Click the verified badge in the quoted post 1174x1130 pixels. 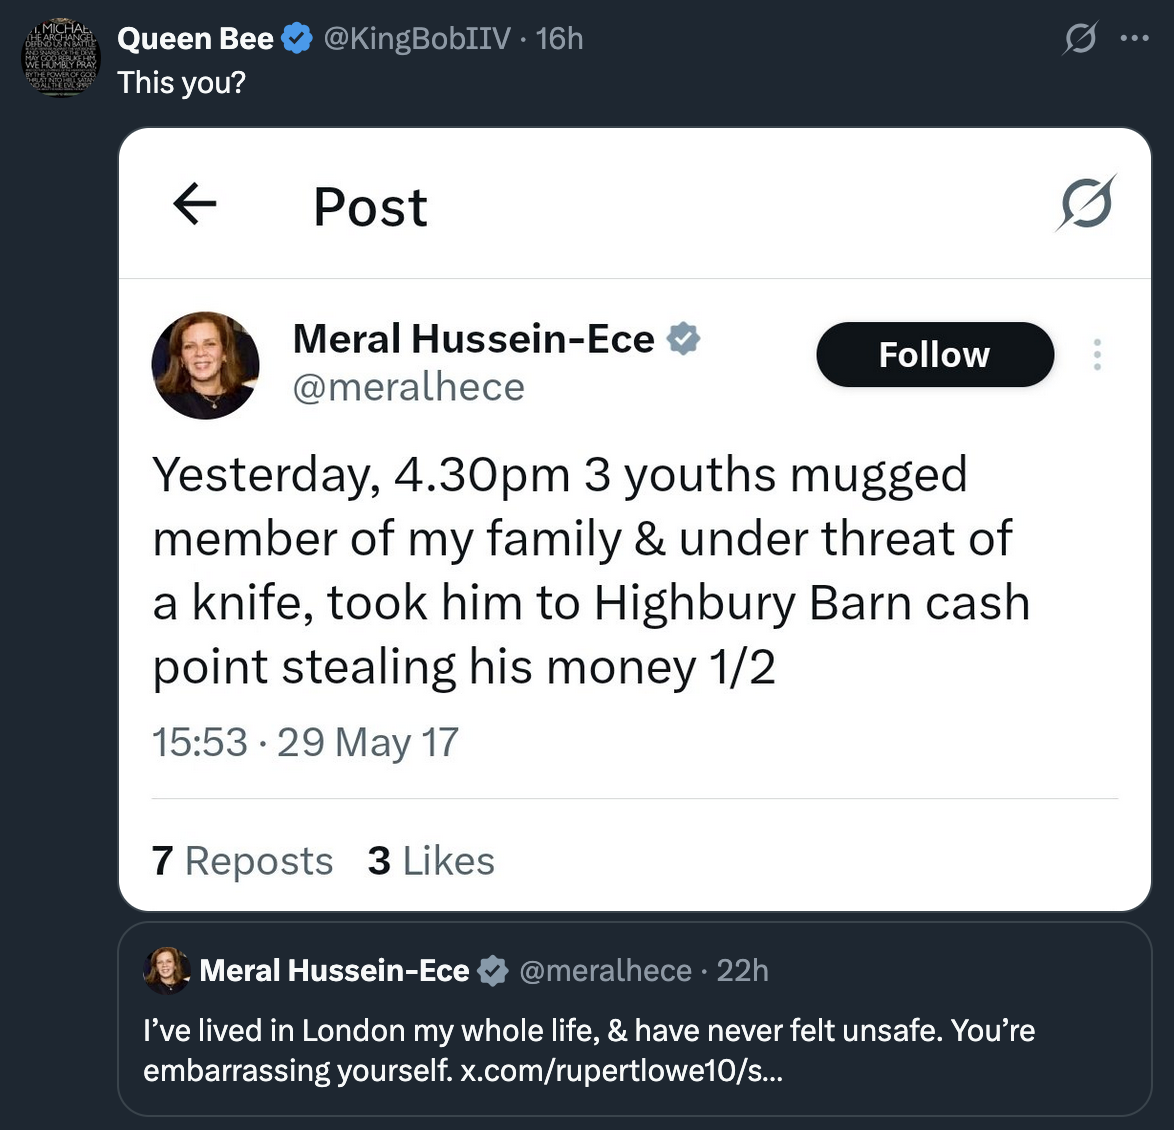click(493, 970)
